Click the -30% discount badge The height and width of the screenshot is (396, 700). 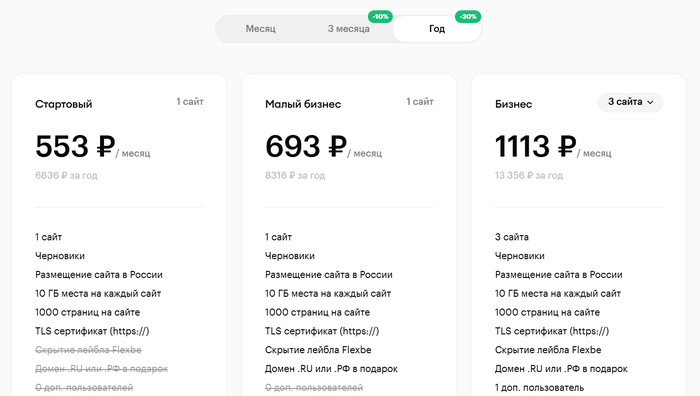(468, 17)
